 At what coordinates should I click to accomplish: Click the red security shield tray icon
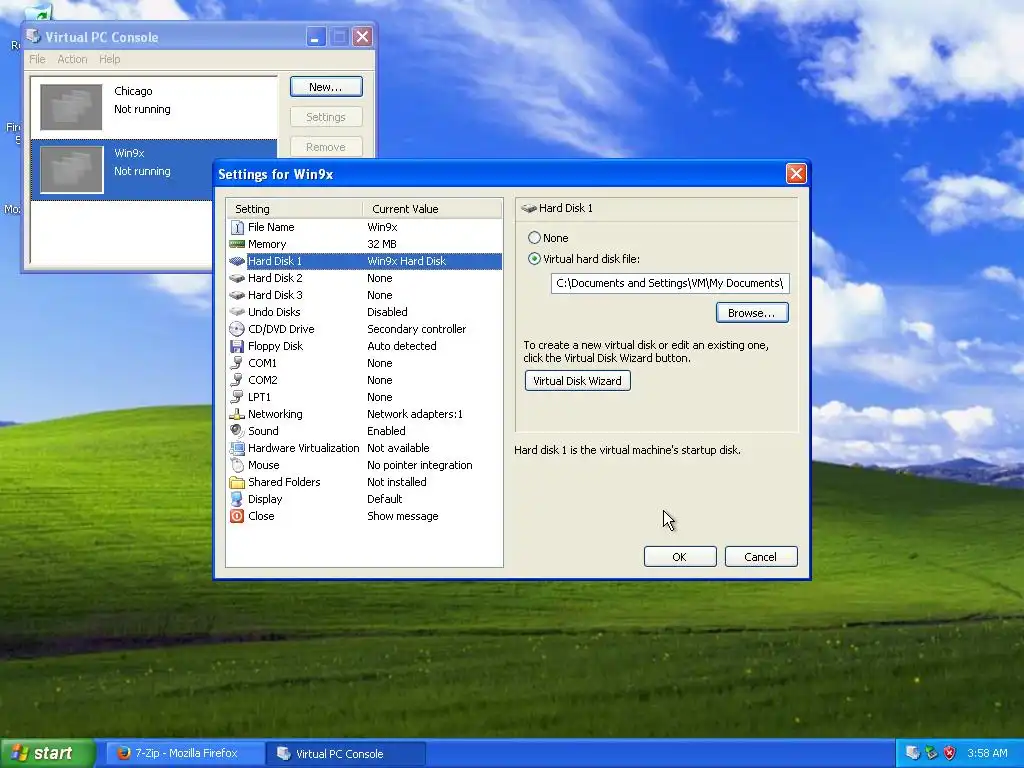(x=950, y=753)
